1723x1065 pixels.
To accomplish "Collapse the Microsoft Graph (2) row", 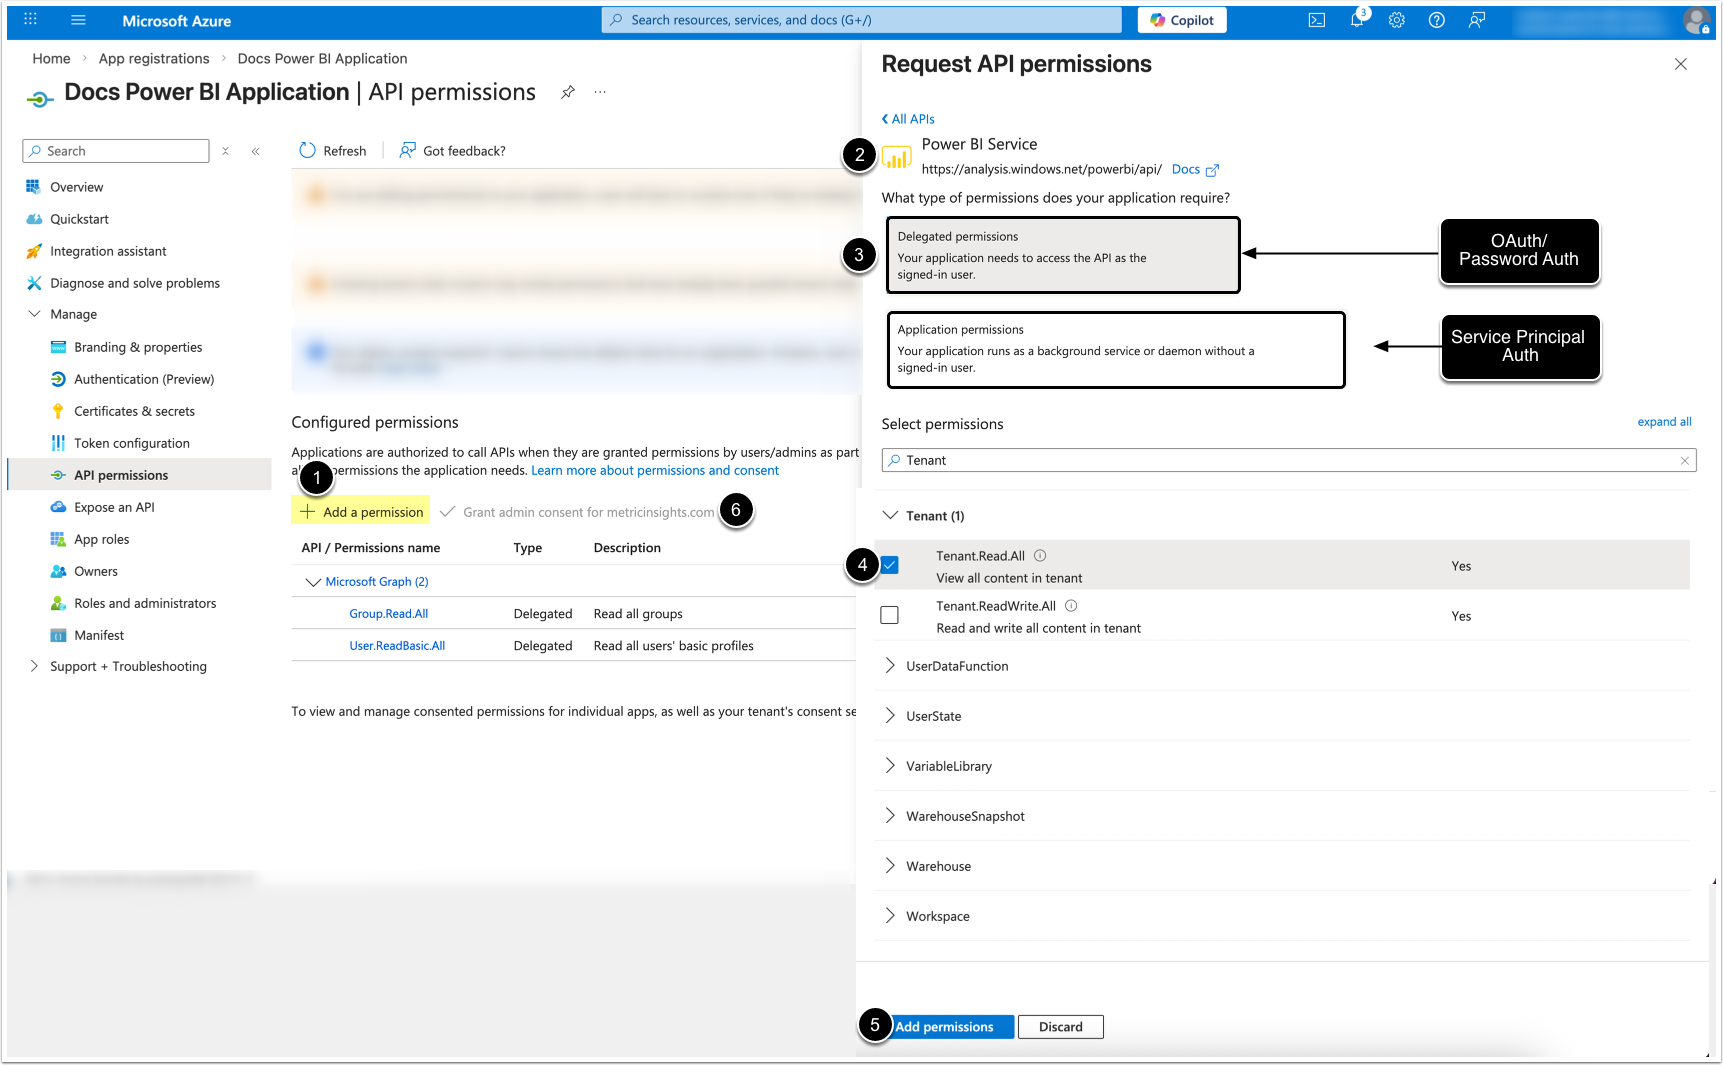I will [x=313, y=582].
